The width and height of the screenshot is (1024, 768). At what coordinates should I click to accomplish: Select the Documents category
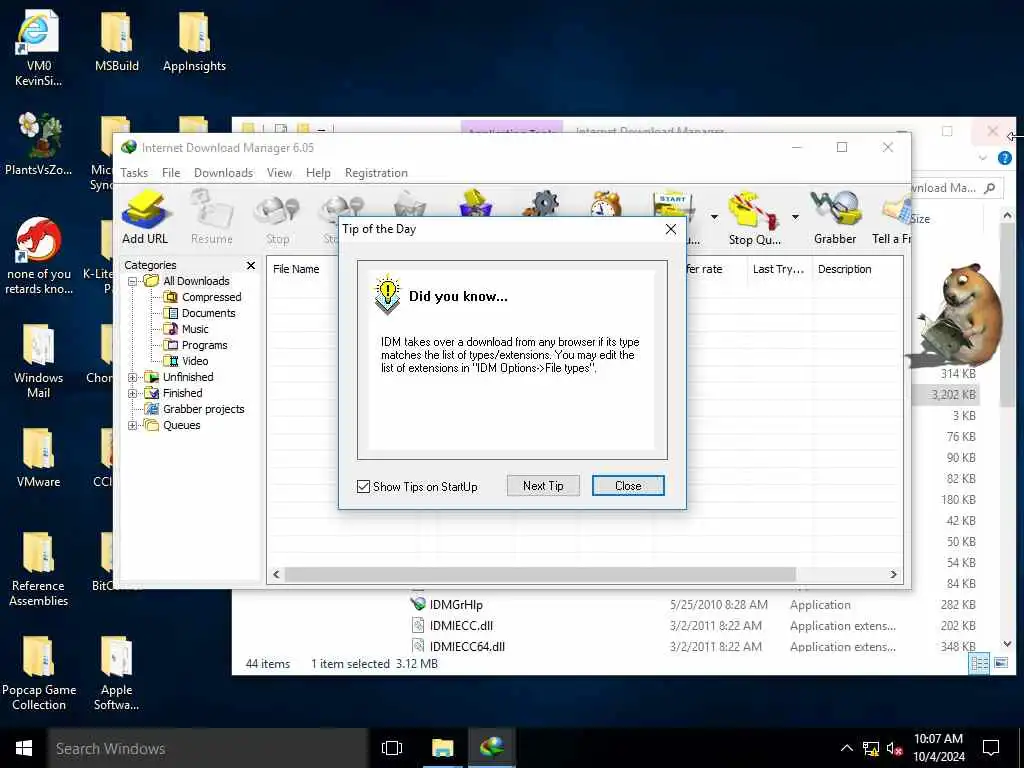(208, 313)
